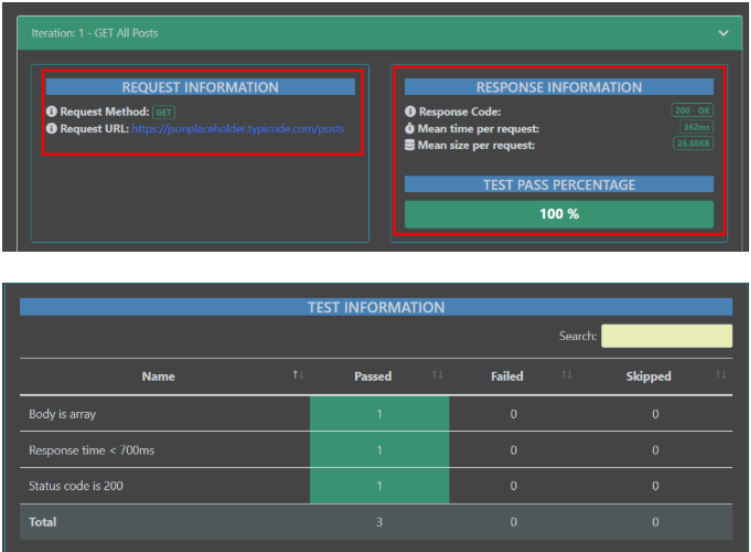This screenshot has width=751, height=552.
Task: Click the 26.88KB mean size badge
Action: [693, 145]
